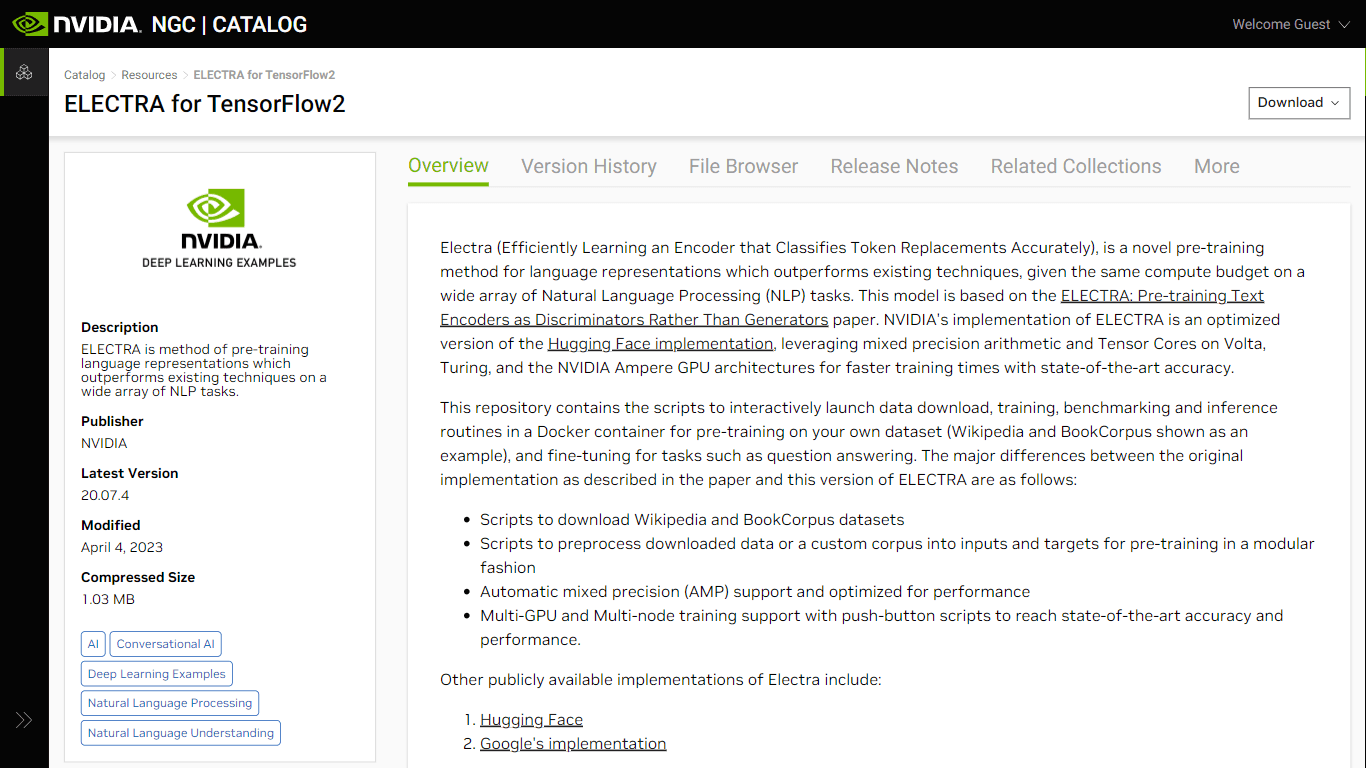Click the ELECTRA for TensorFlow2 page heading

coord(205,104)
